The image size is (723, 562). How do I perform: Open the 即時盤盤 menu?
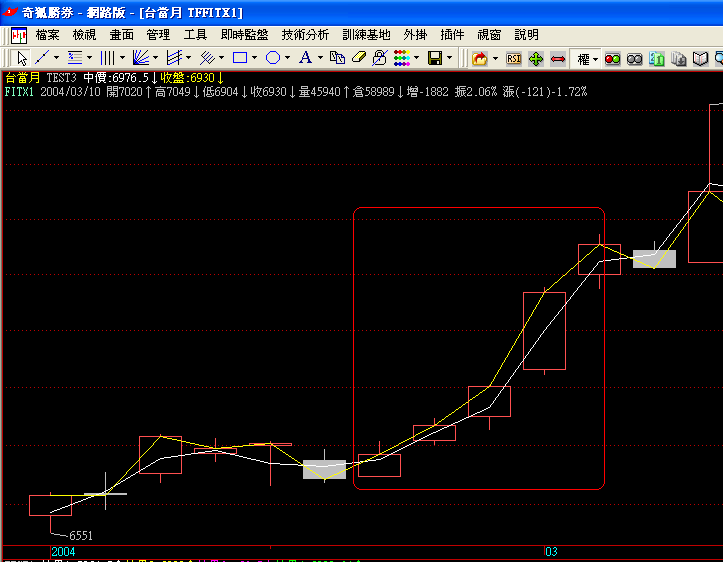point(245,35)
